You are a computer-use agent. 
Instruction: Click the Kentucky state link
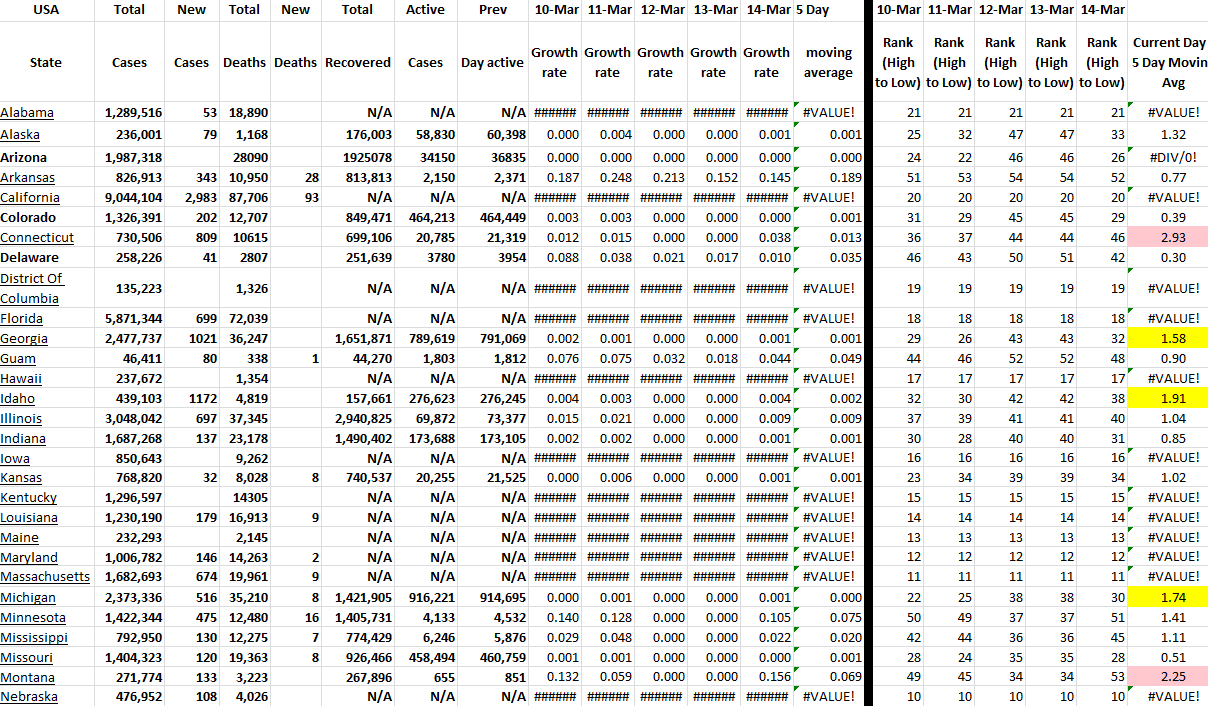[29, 498]
